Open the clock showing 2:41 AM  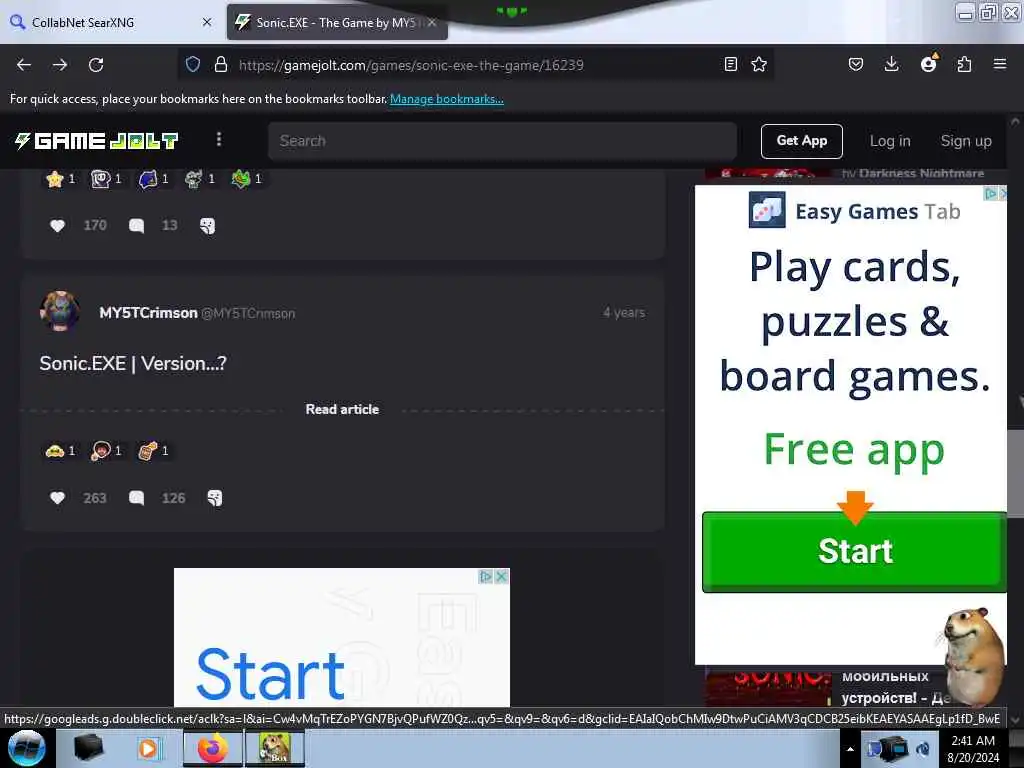(x=973, y=748)
